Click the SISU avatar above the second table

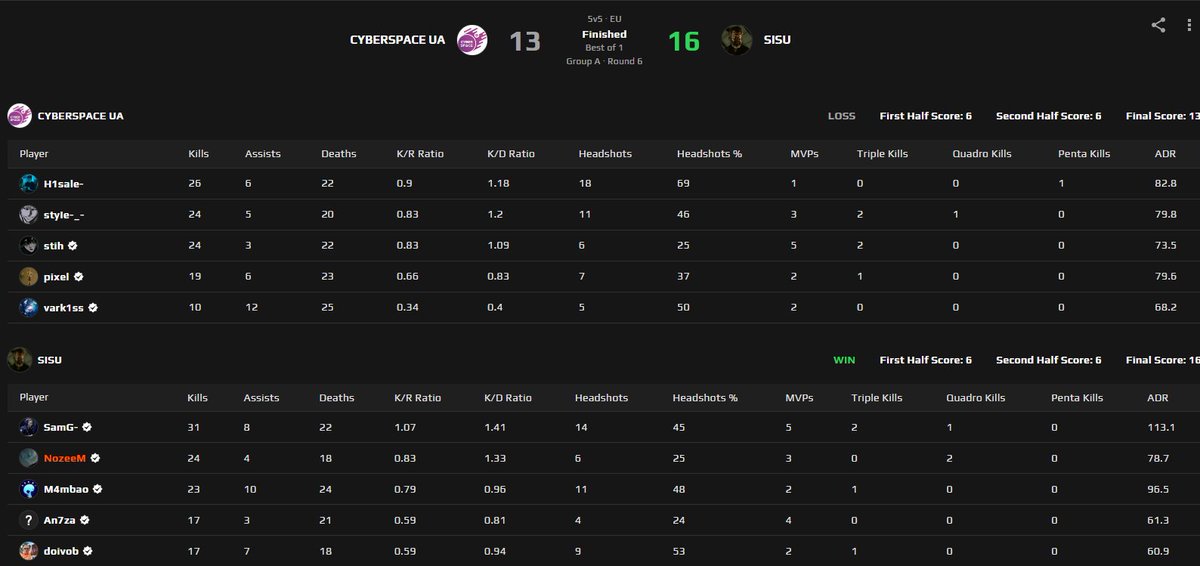(19, 359)
